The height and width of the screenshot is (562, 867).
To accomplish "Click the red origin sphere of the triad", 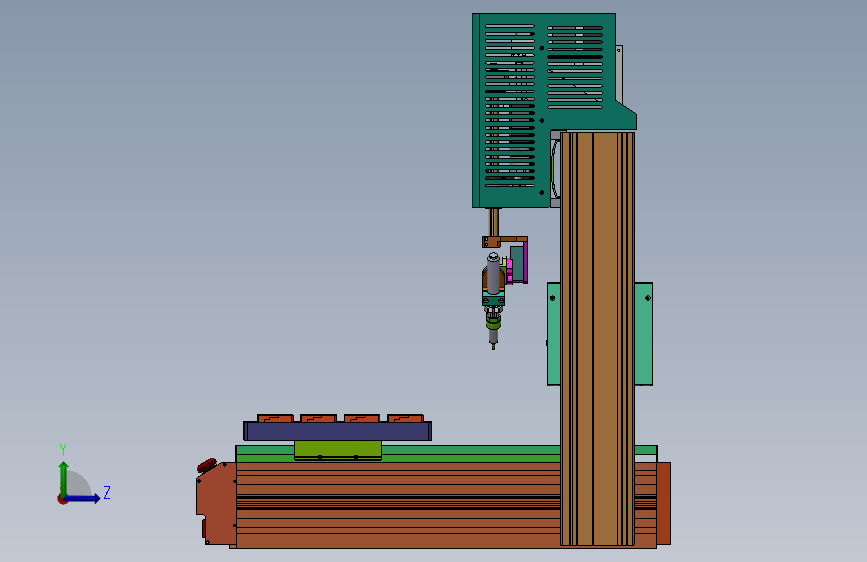I will (x=62, y=499).
